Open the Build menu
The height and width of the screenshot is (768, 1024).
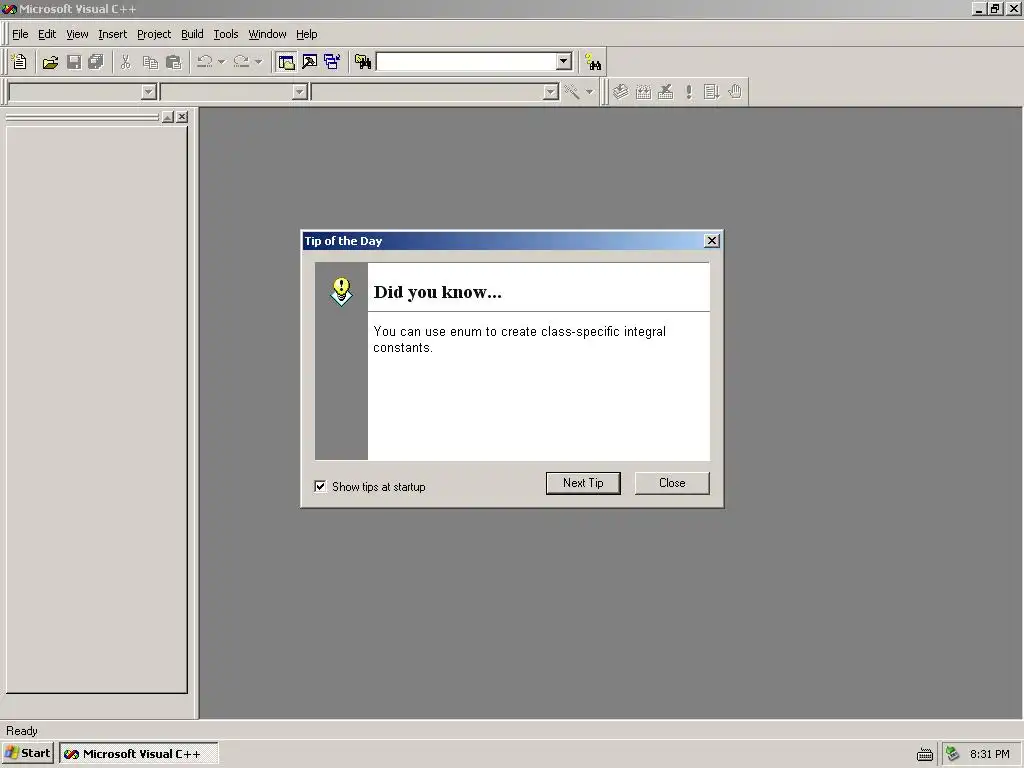click(x=192, y=34)
